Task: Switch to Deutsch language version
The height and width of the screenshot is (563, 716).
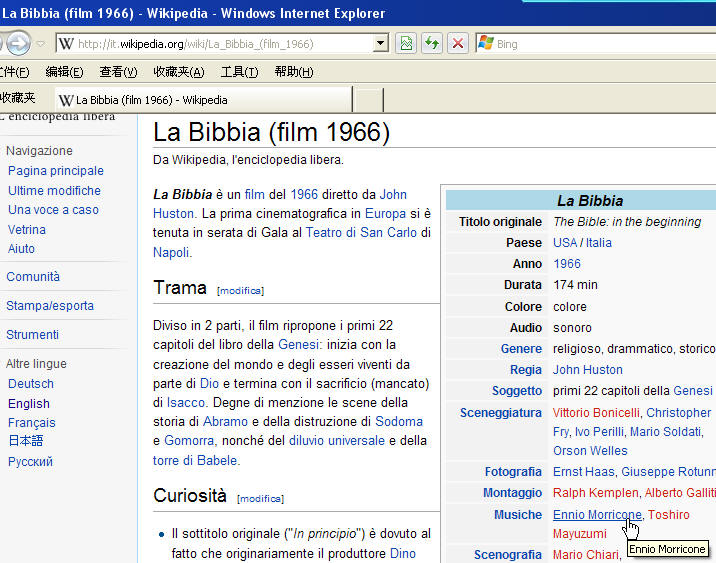Action: tap(31, 384)
